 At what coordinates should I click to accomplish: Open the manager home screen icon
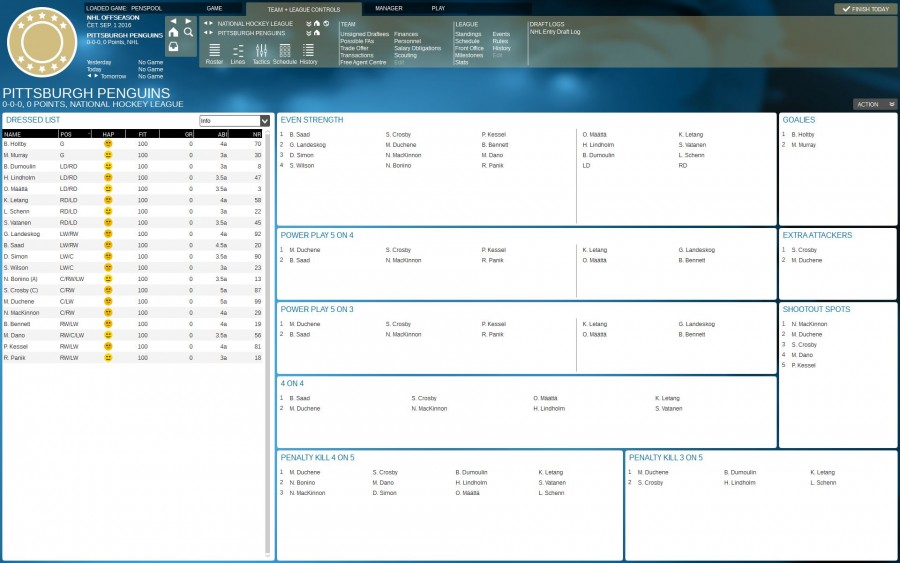click(x=173, y=33)
